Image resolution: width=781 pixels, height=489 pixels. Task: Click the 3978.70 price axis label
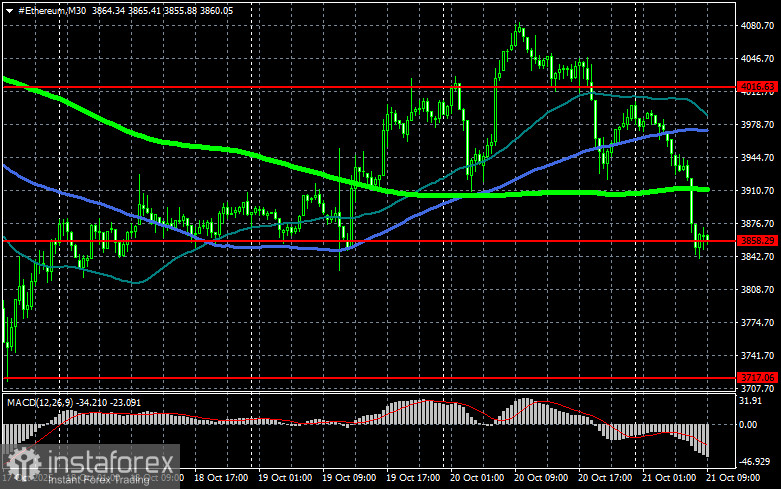coord(758,124)
